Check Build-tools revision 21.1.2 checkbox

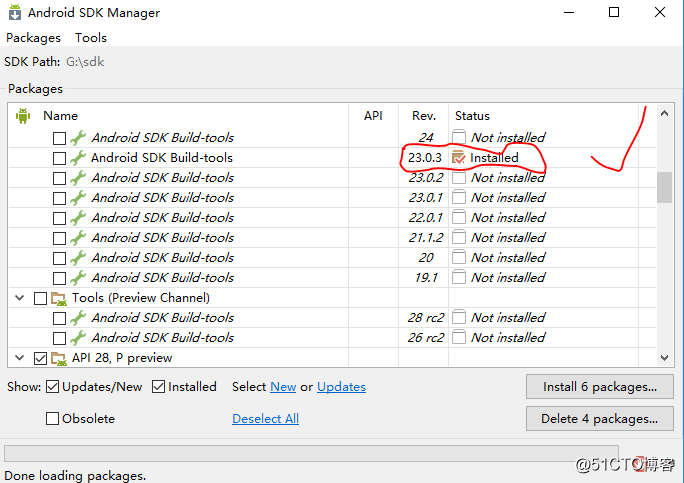tap(59, 238)
